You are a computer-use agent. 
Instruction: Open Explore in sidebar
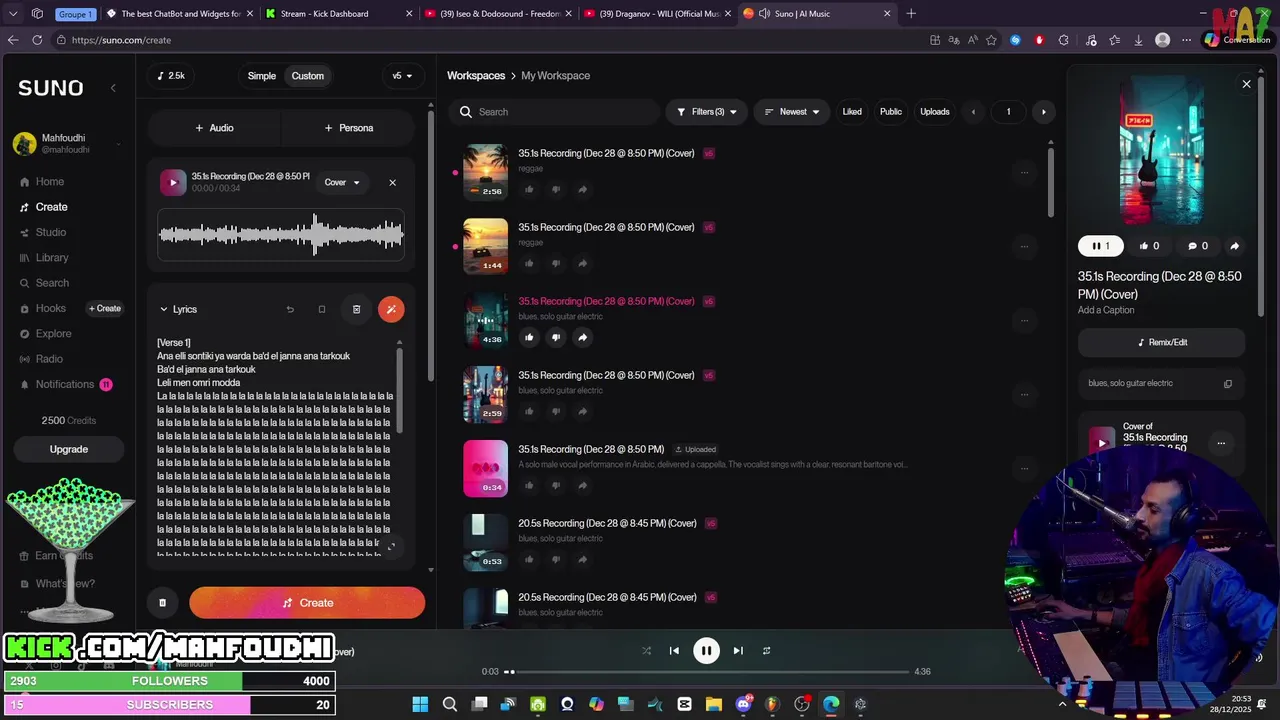pos(53,334)
